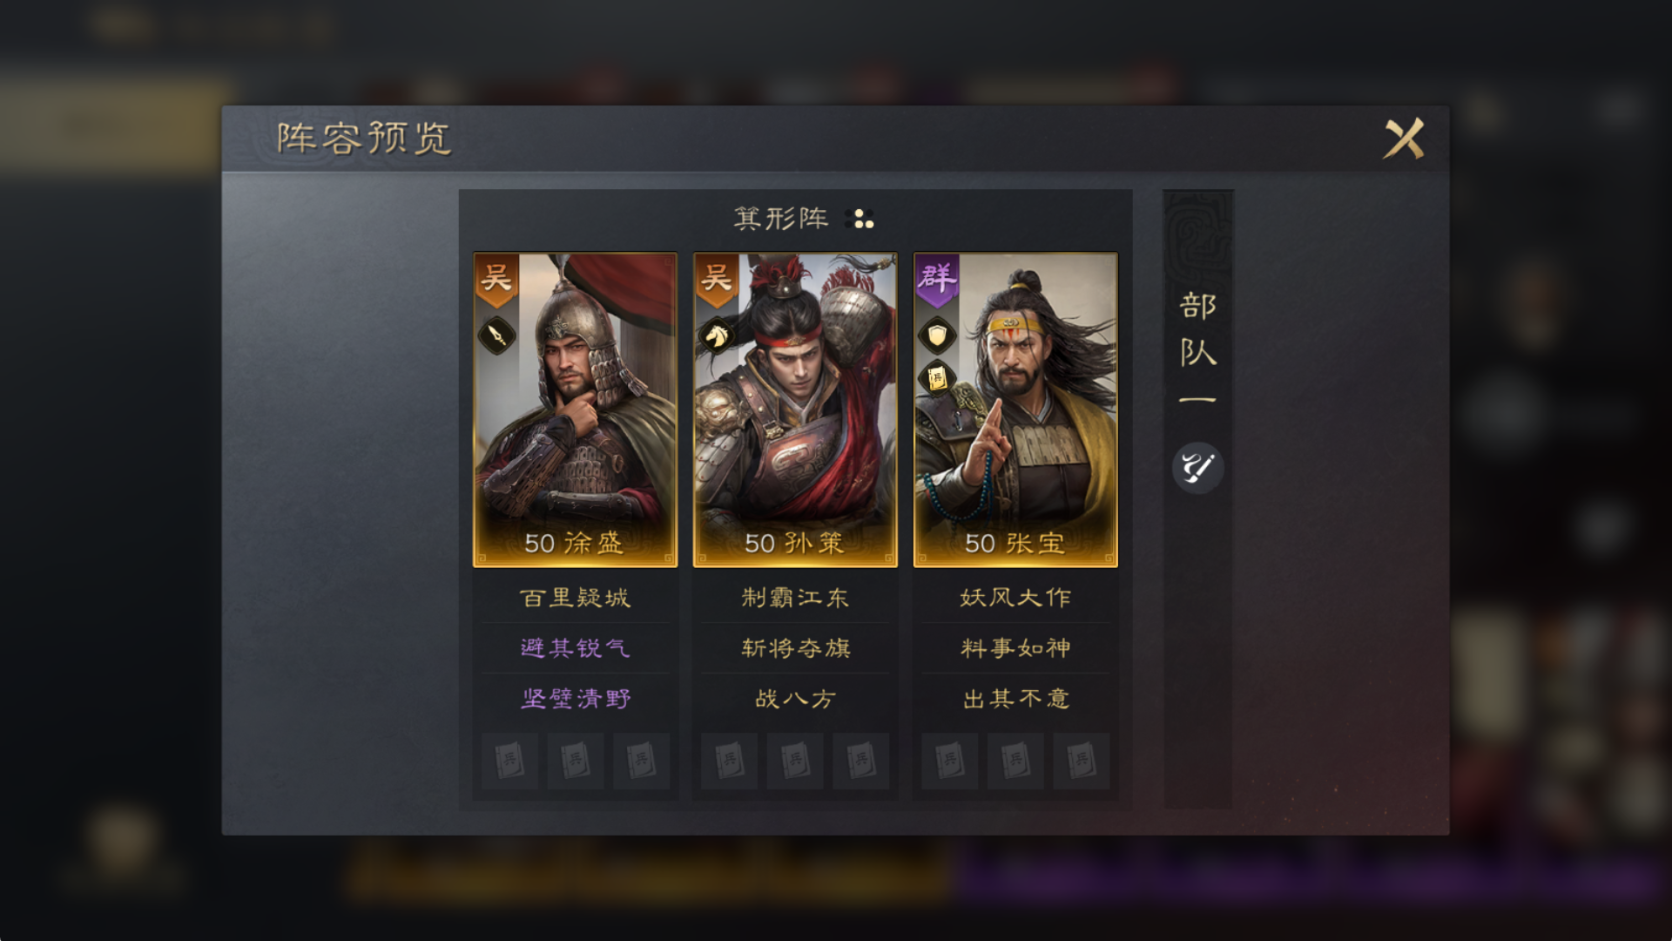This screenshot has width=1672, height=941.
Task: Select the 制霸江东 skill
Action: click(x=795, y=598)
